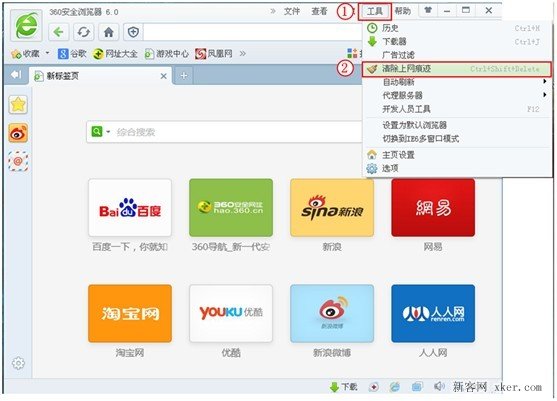
Task: Expand the 收藏 dropdown arrow
Action: [x=47, y=53]
